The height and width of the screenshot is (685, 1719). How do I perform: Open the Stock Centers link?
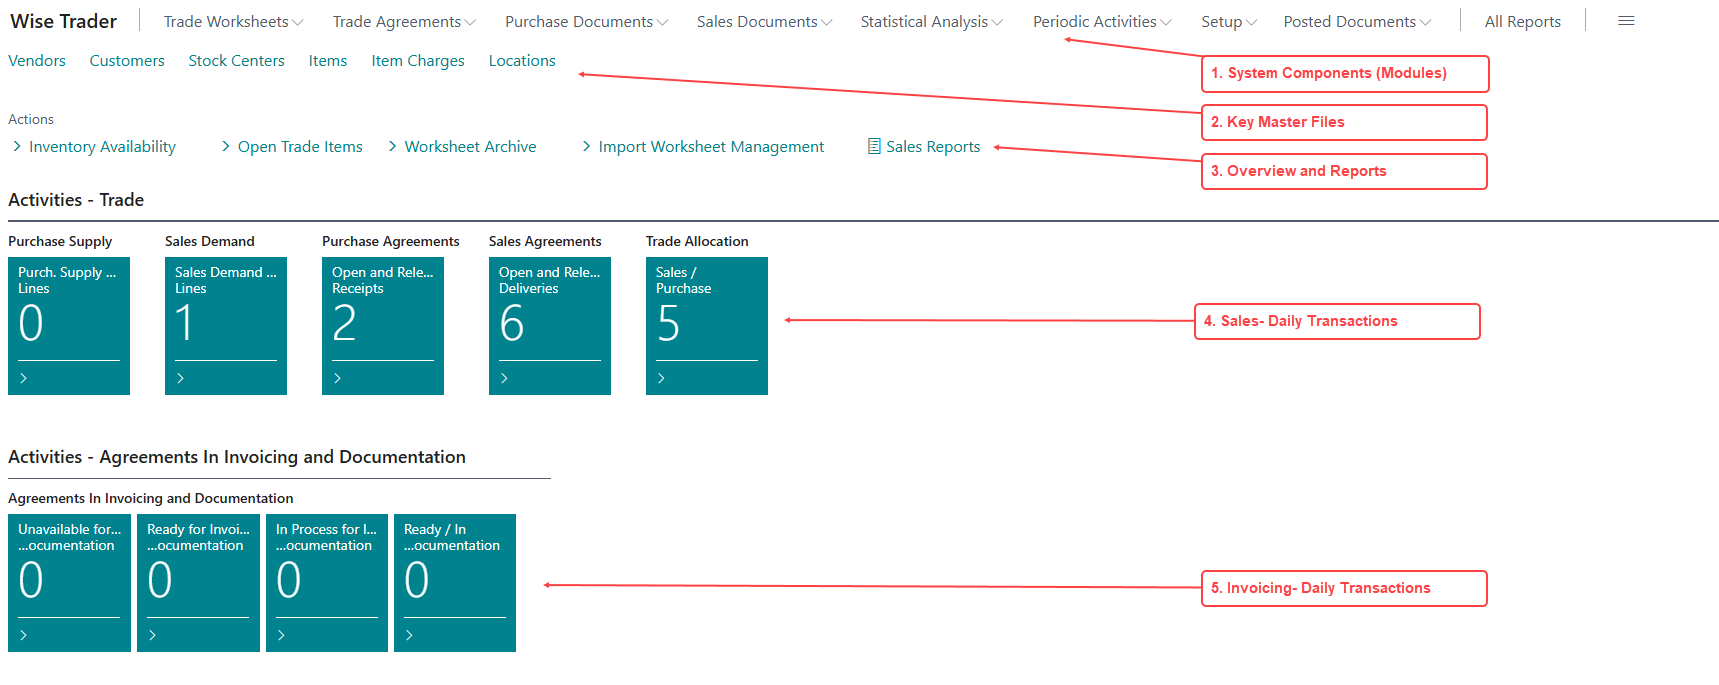pyautogui.click(x=236, y=61)
